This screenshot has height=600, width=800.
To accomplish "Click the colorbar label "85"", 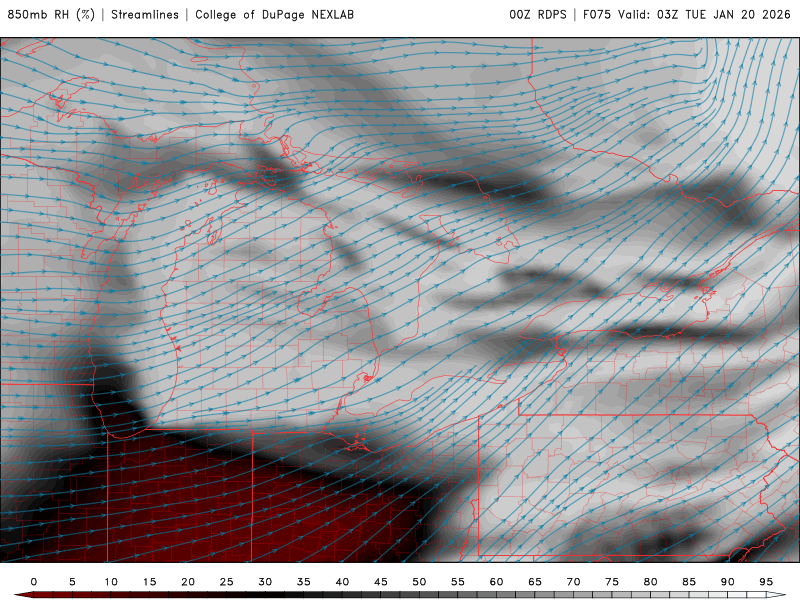I will [x=689, y=582].
